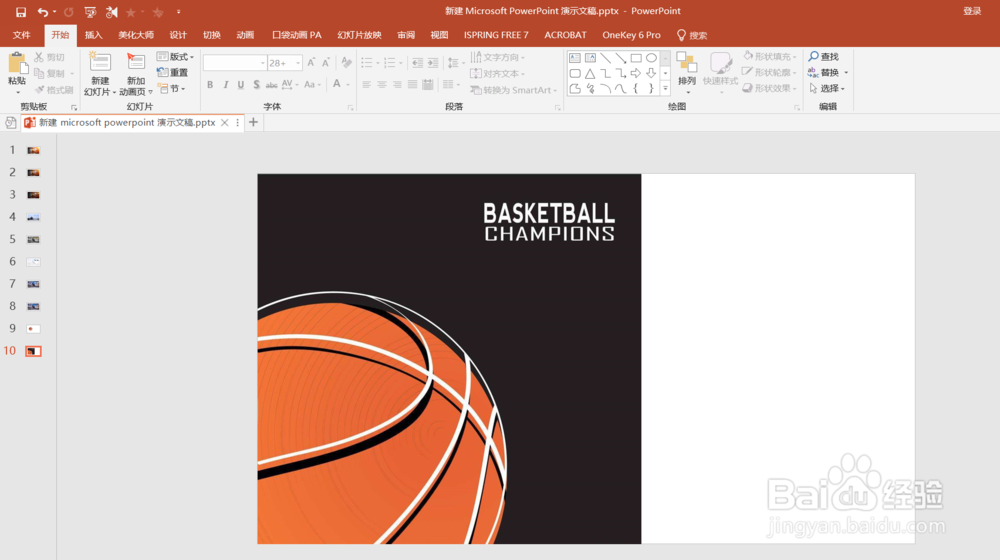Viewport: 1000px width, 560px height.
Task: Align text right in paragraph group
Action: point(397,84)
